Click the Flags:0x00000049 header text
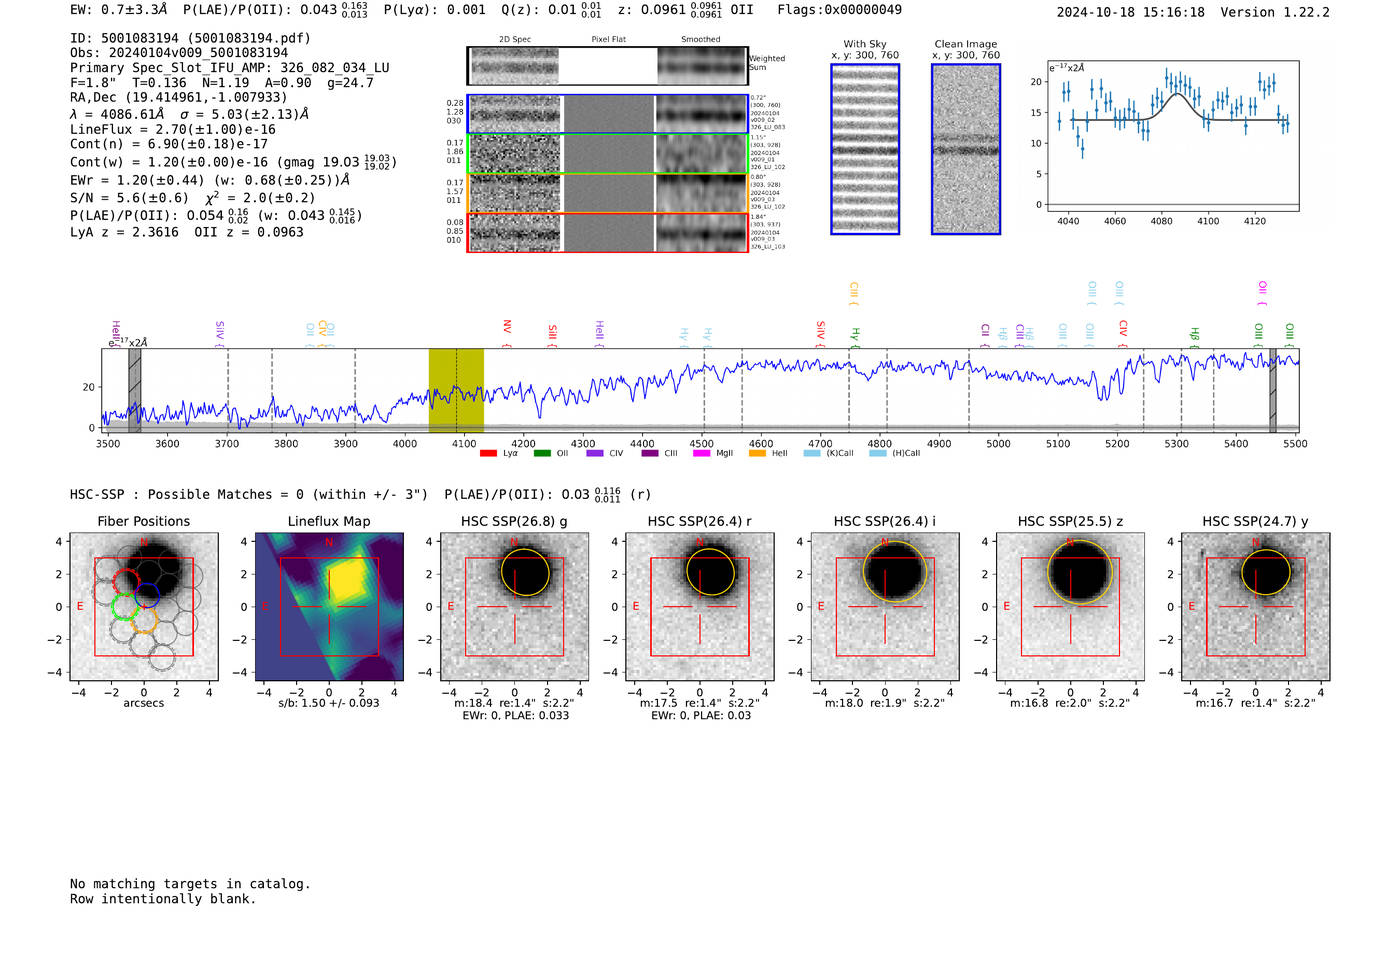The height and width of the screenshot is (953, 1400). 839,10
